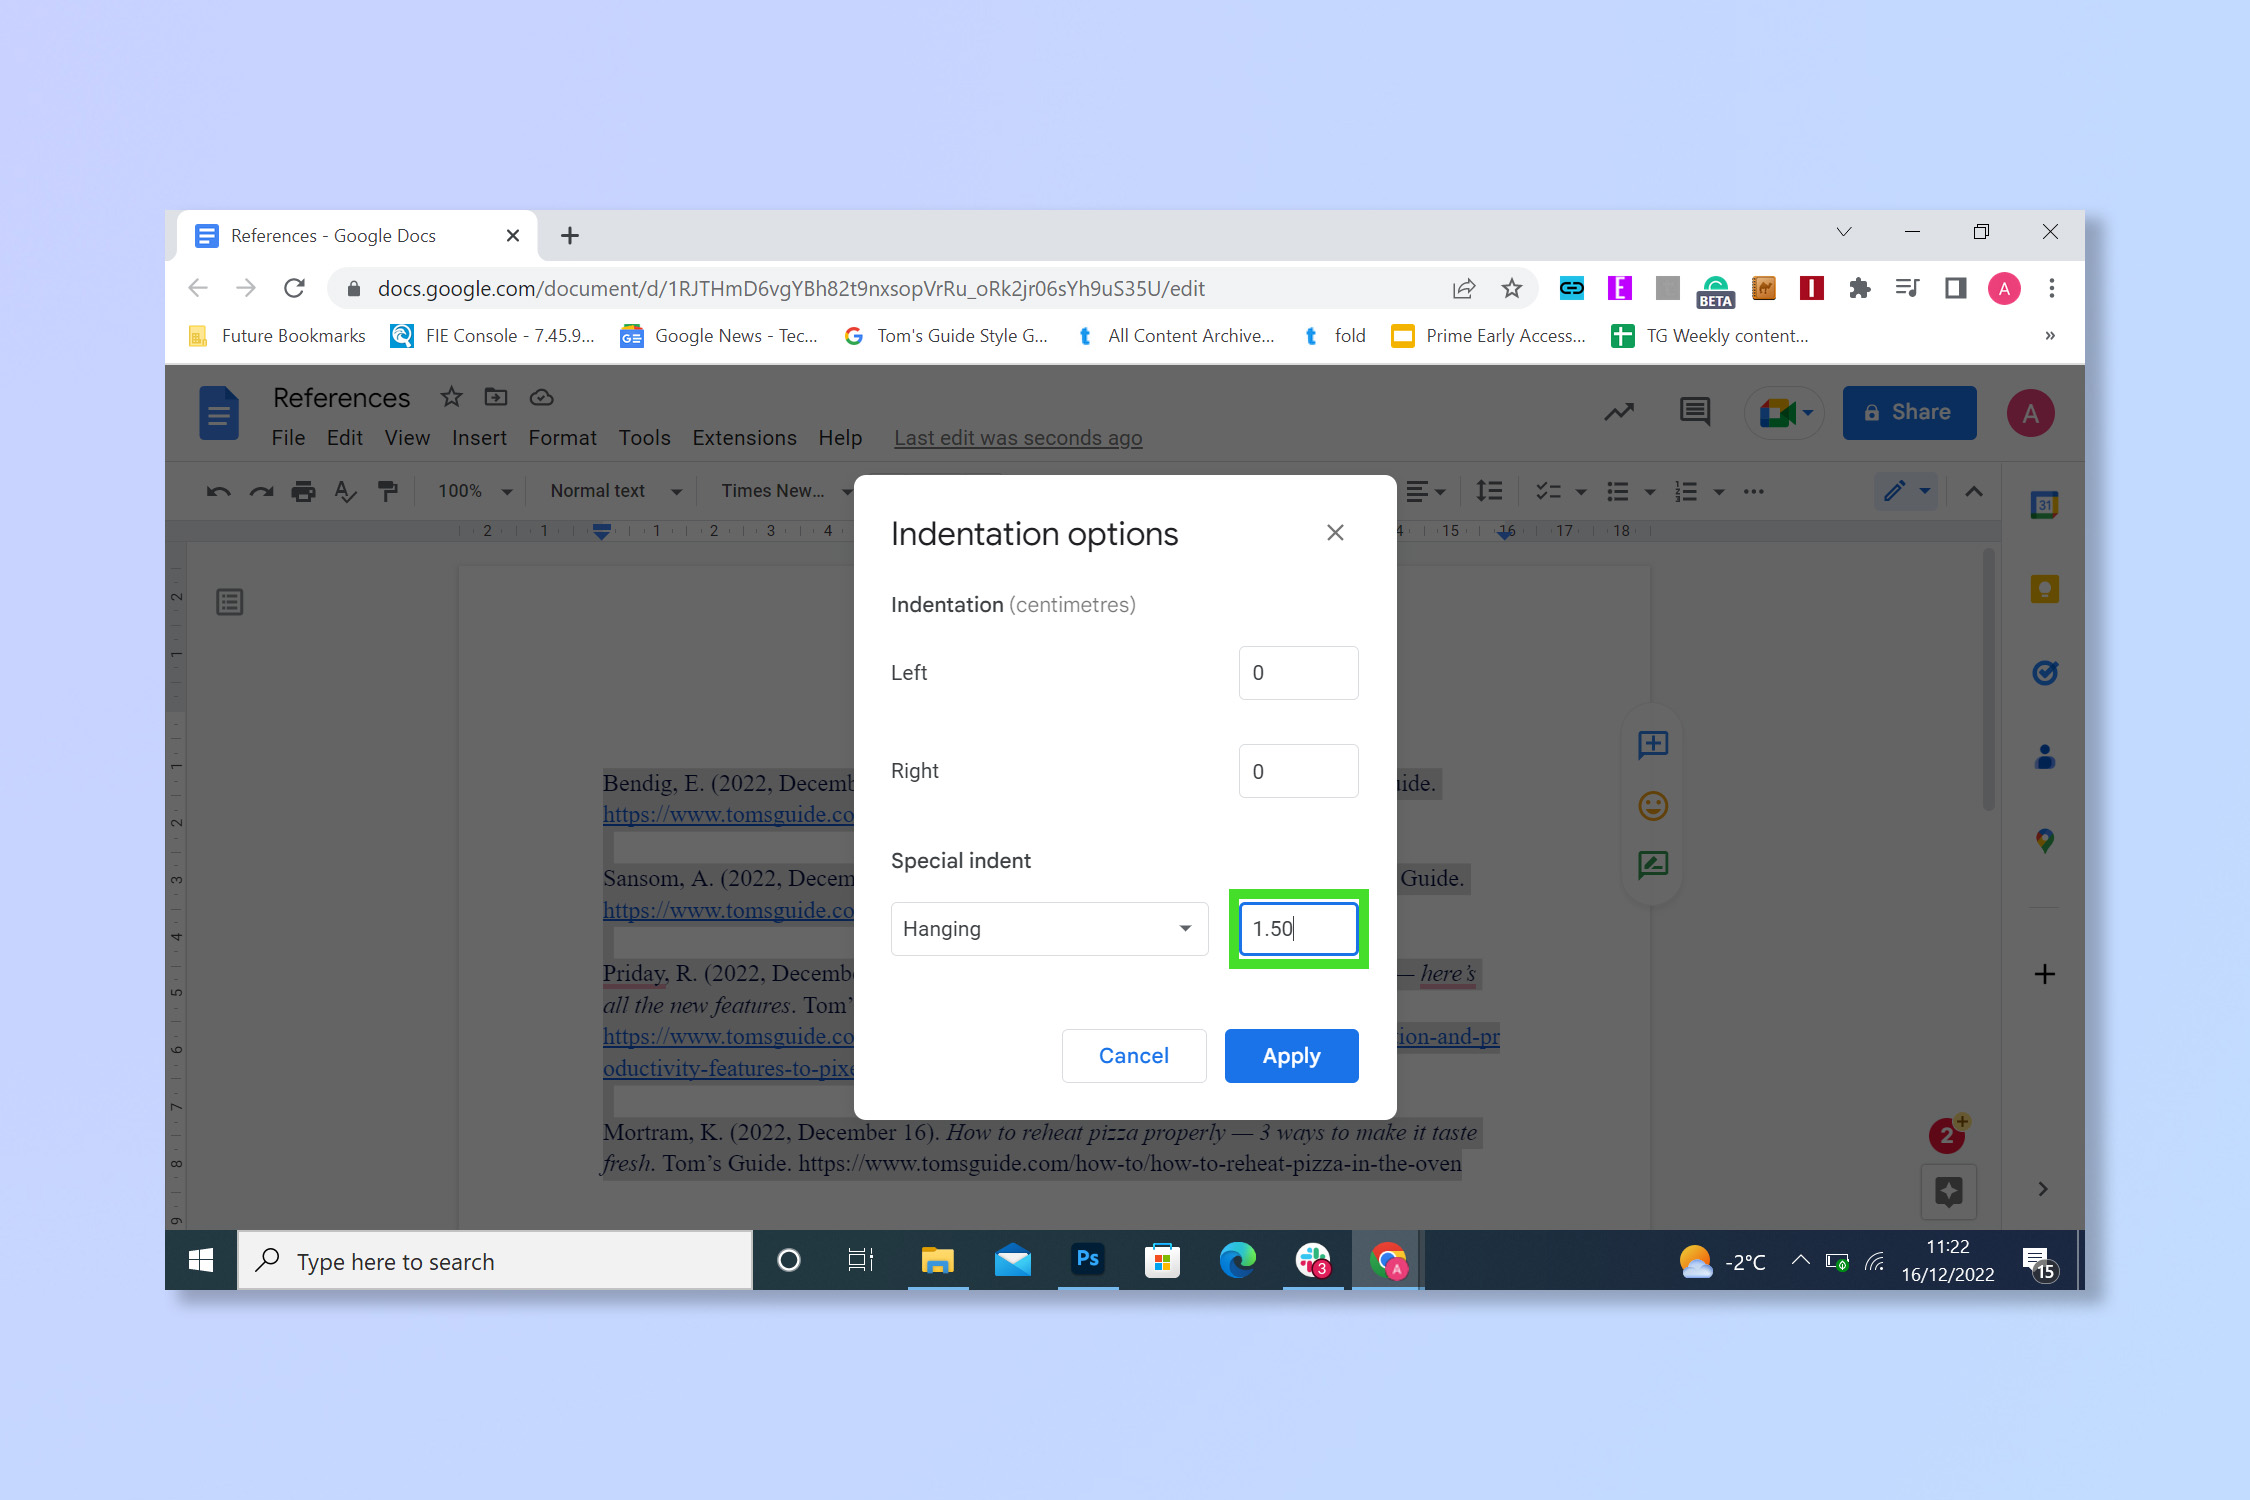
Task: Click the spell check icon in toolbar
Action: pos(345,491)
